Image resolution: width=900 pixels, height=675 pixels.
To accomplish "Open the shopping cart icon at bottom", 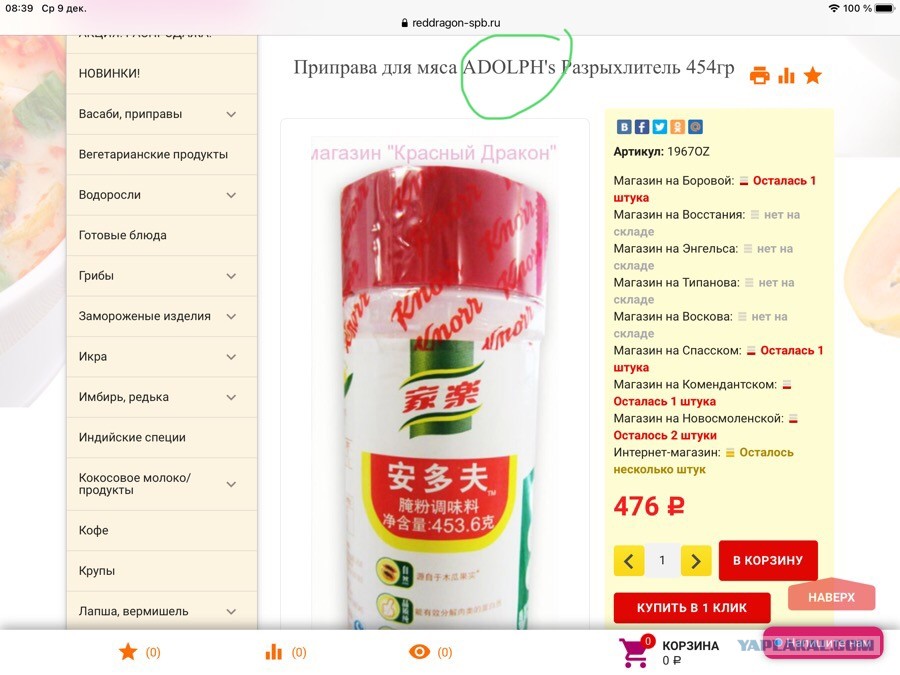I will point(635,653).
